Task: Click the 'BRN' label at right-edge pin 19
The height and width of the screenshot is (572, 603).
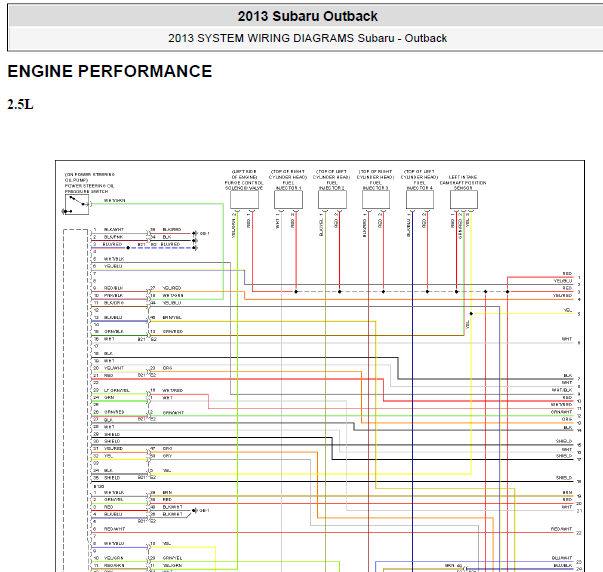Action: coord(567,492)
